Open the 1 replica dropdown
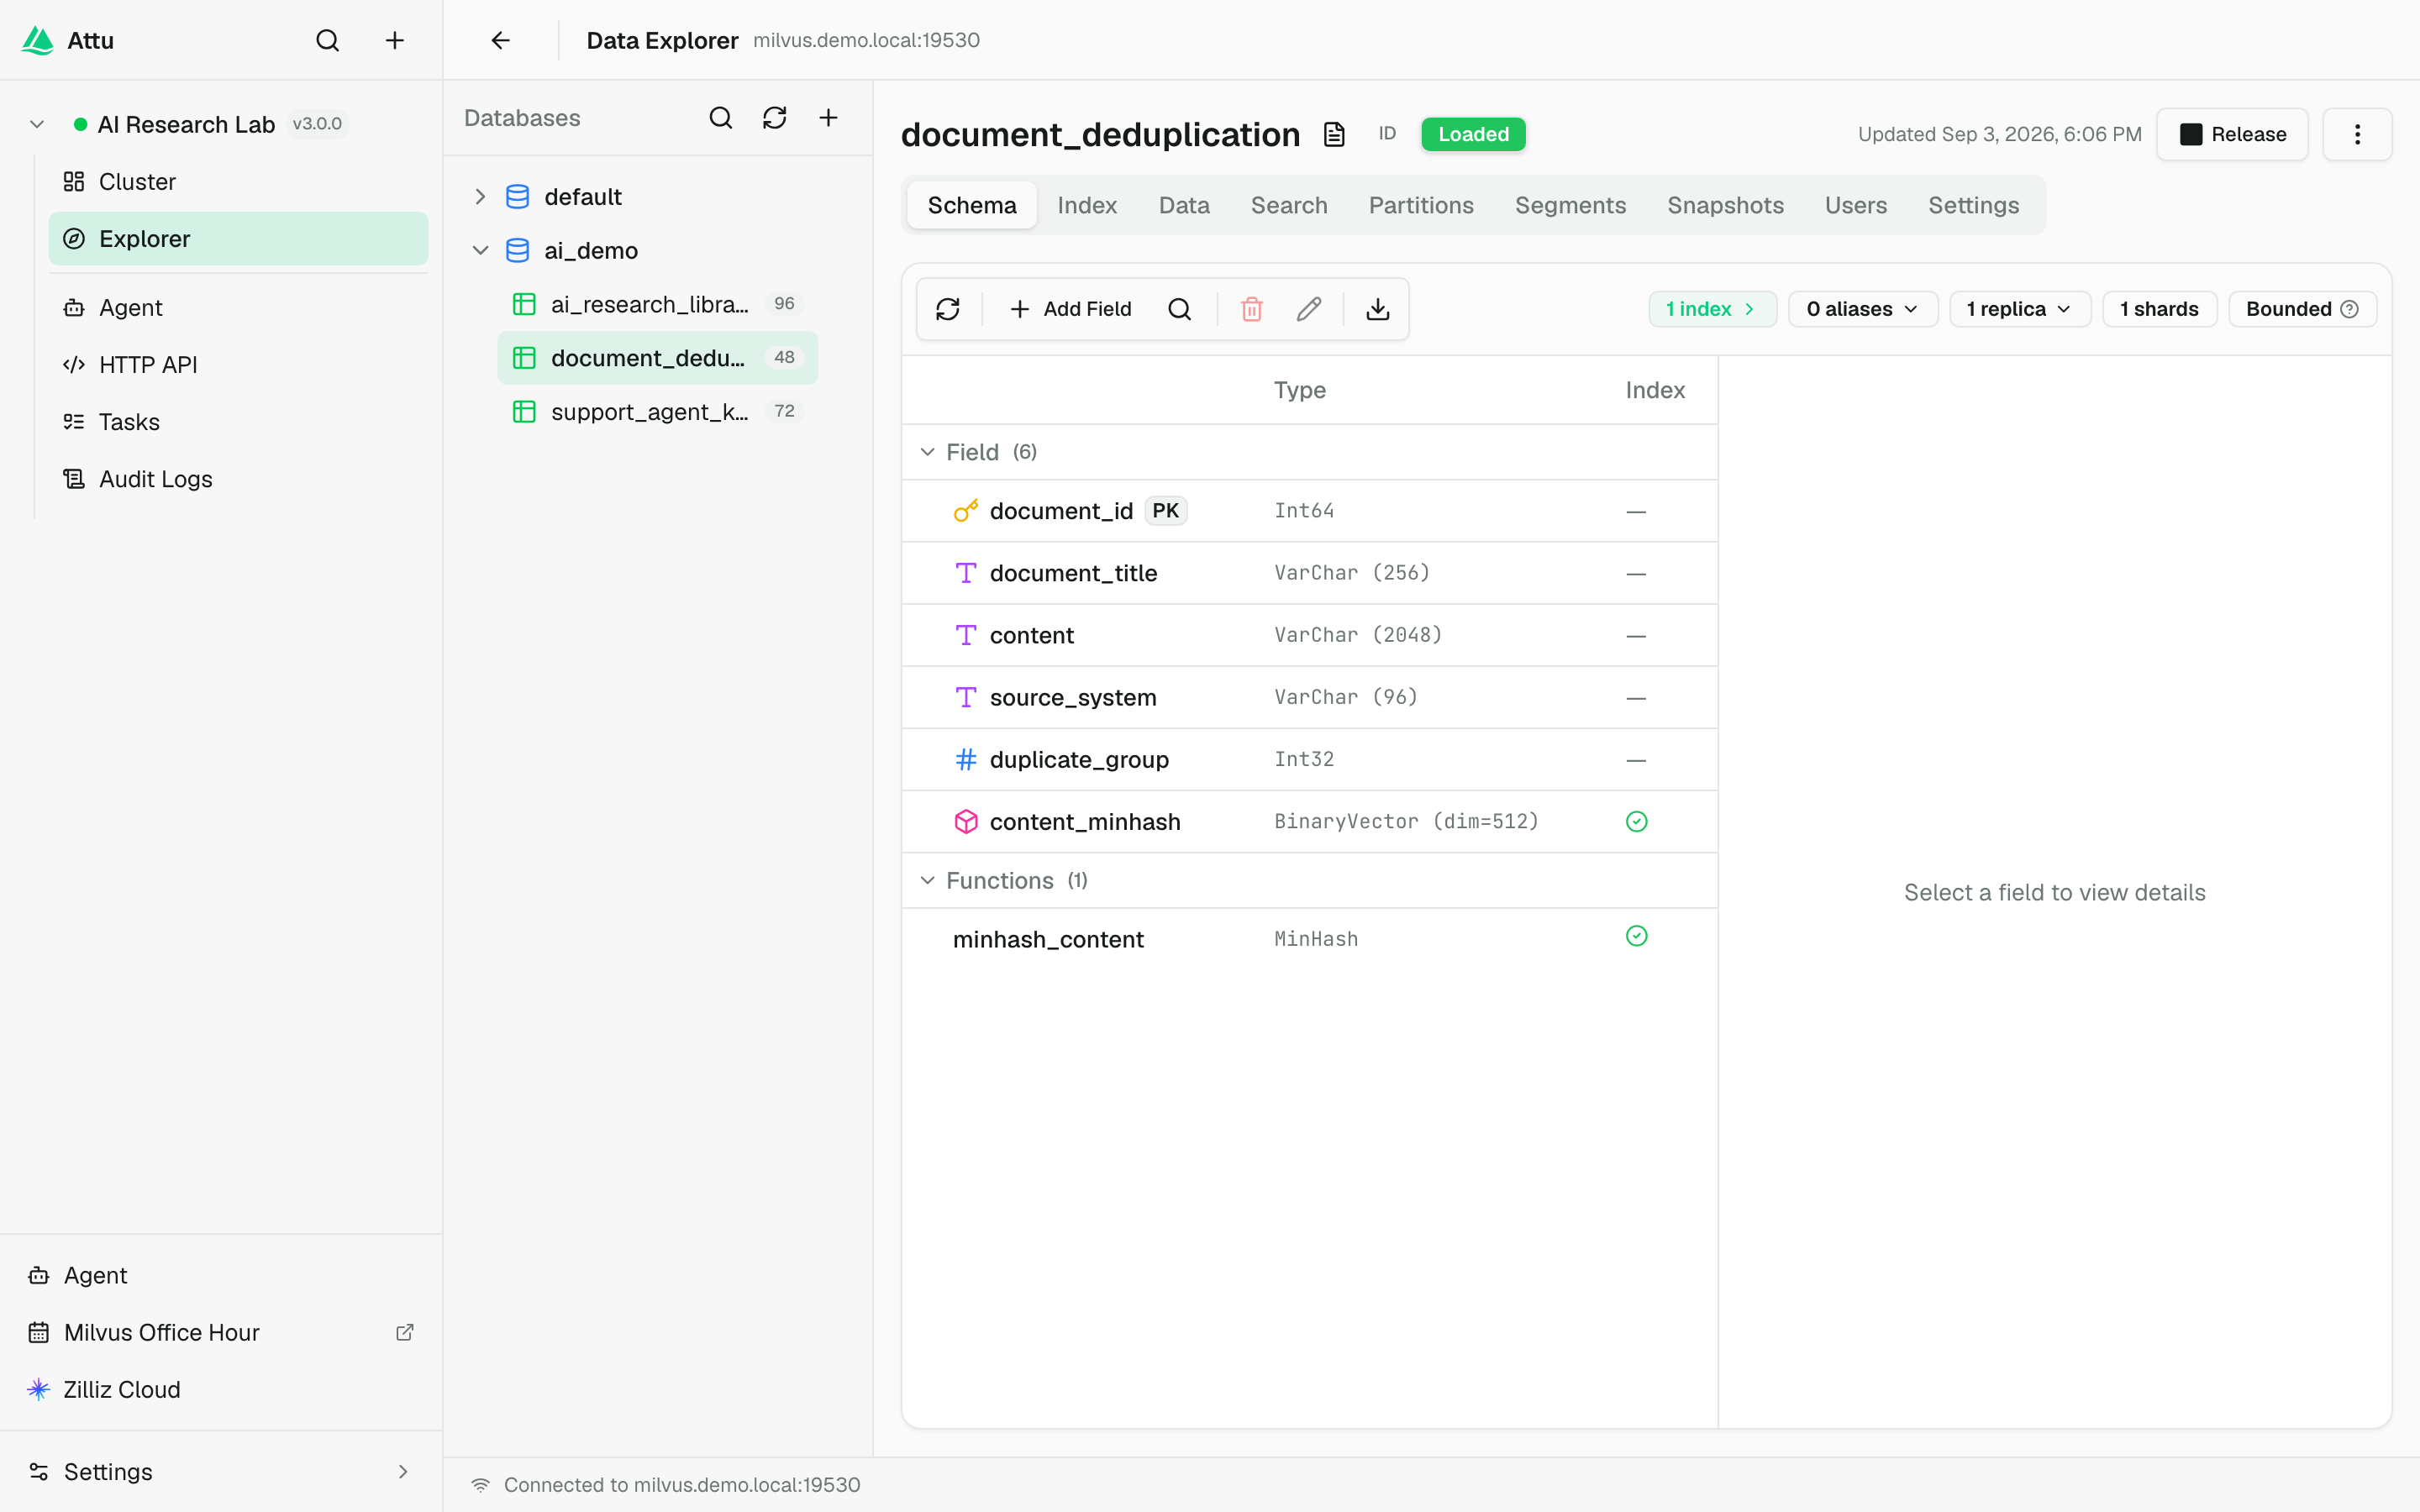 2020,309
